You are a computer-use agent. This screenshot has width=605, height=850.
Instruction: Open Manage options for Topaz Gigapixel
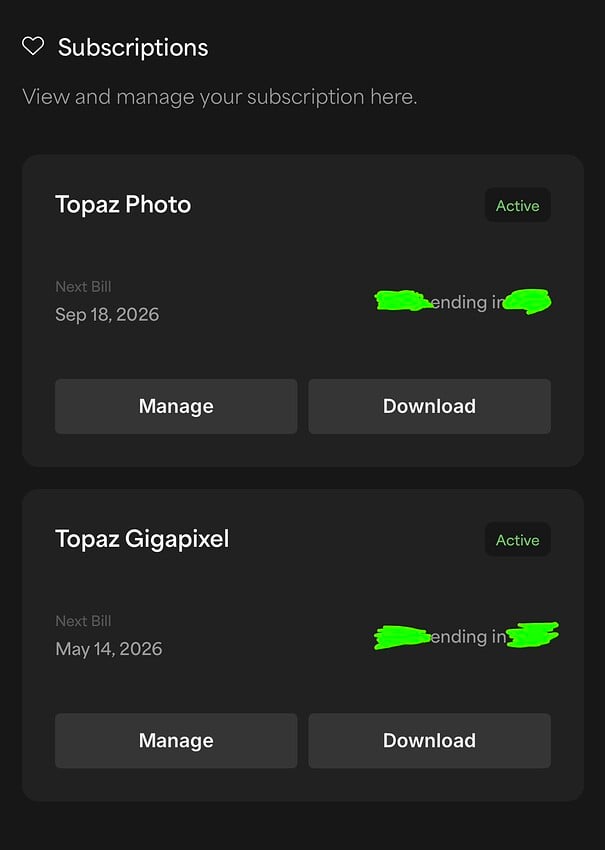(175, 740)
